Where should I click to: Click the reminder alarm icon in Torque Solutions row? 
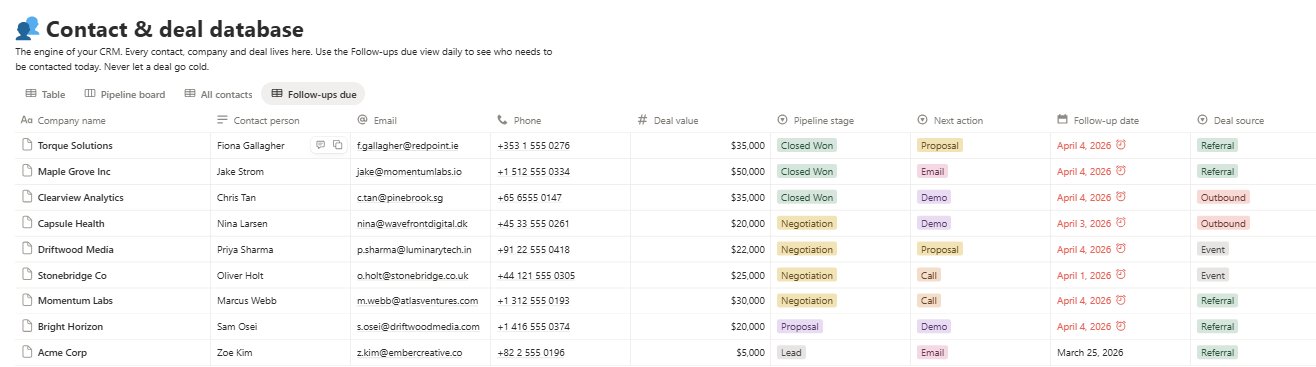pos(1121,145)
